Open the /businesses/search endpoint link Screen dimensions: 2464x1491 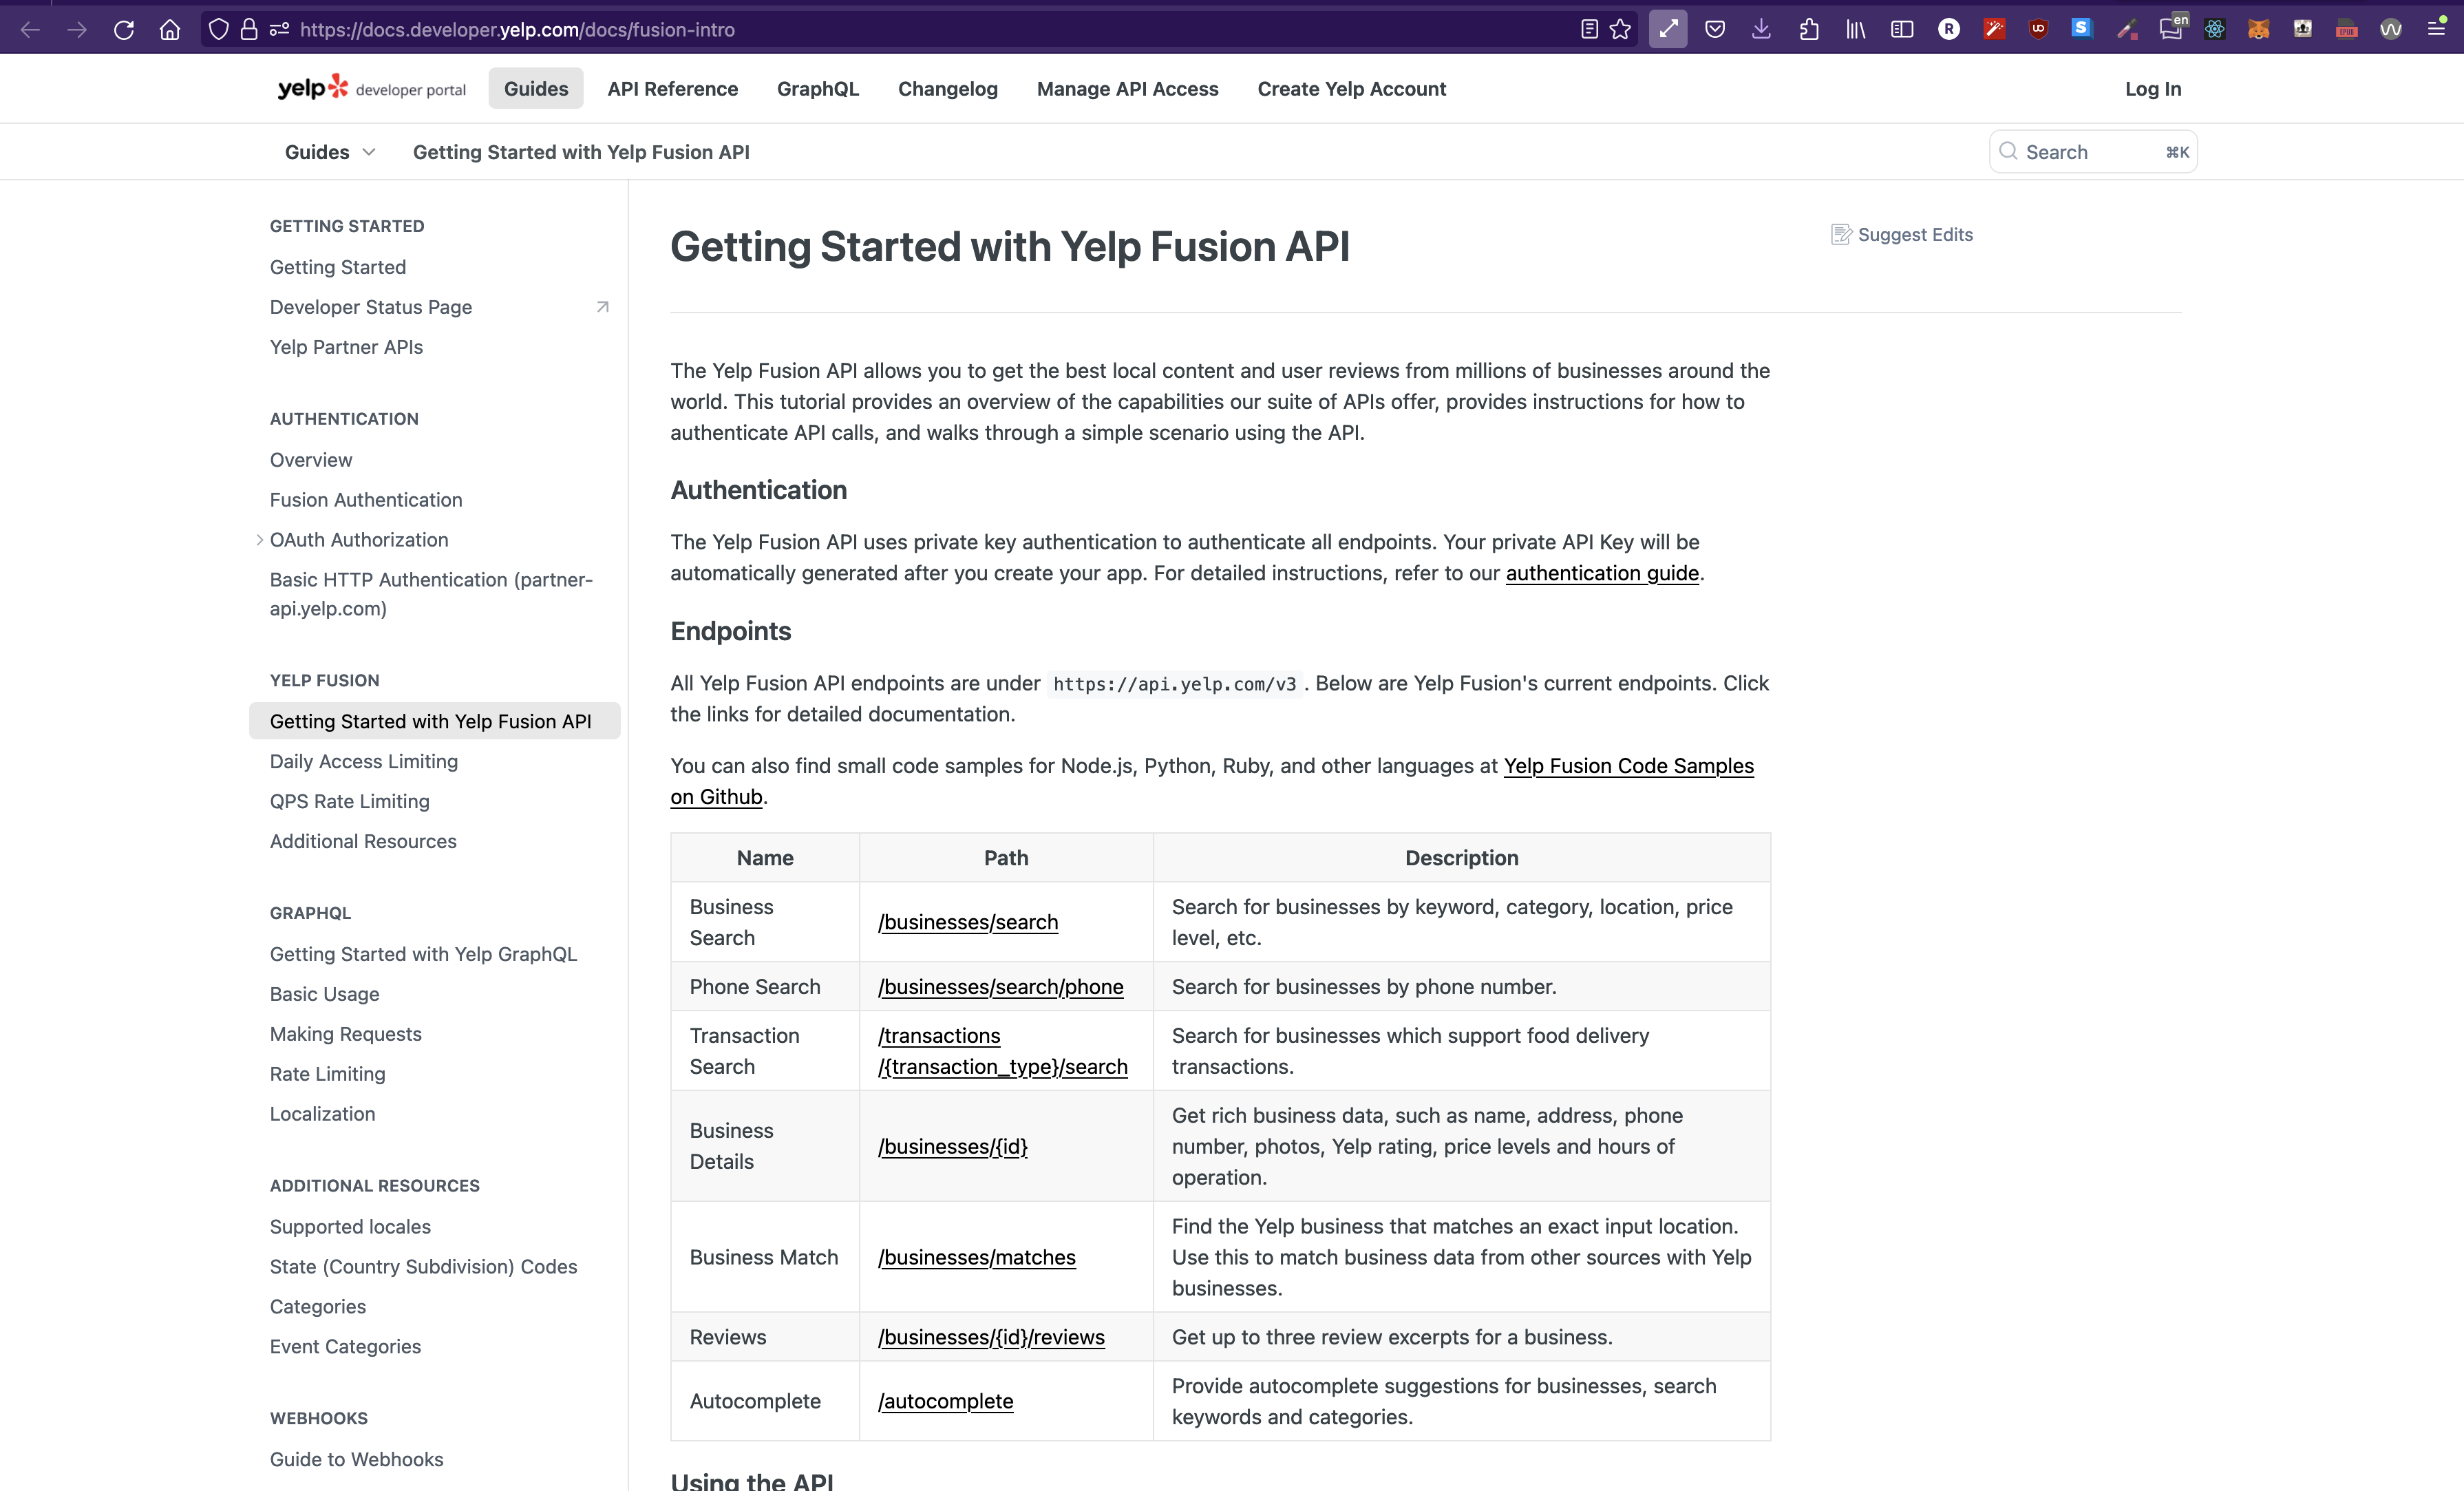tap(968, 922)
